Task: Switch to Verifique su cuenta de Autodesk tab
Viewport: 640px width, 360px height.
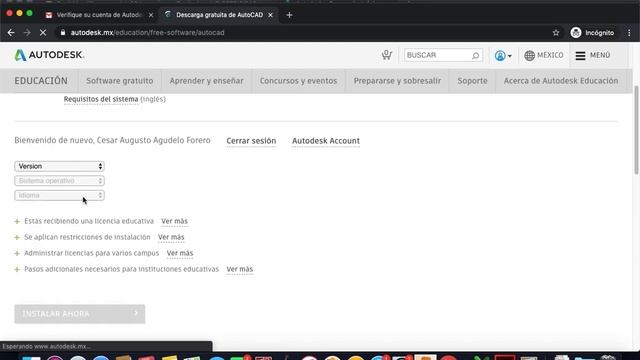Action: (x=99, y=15)
